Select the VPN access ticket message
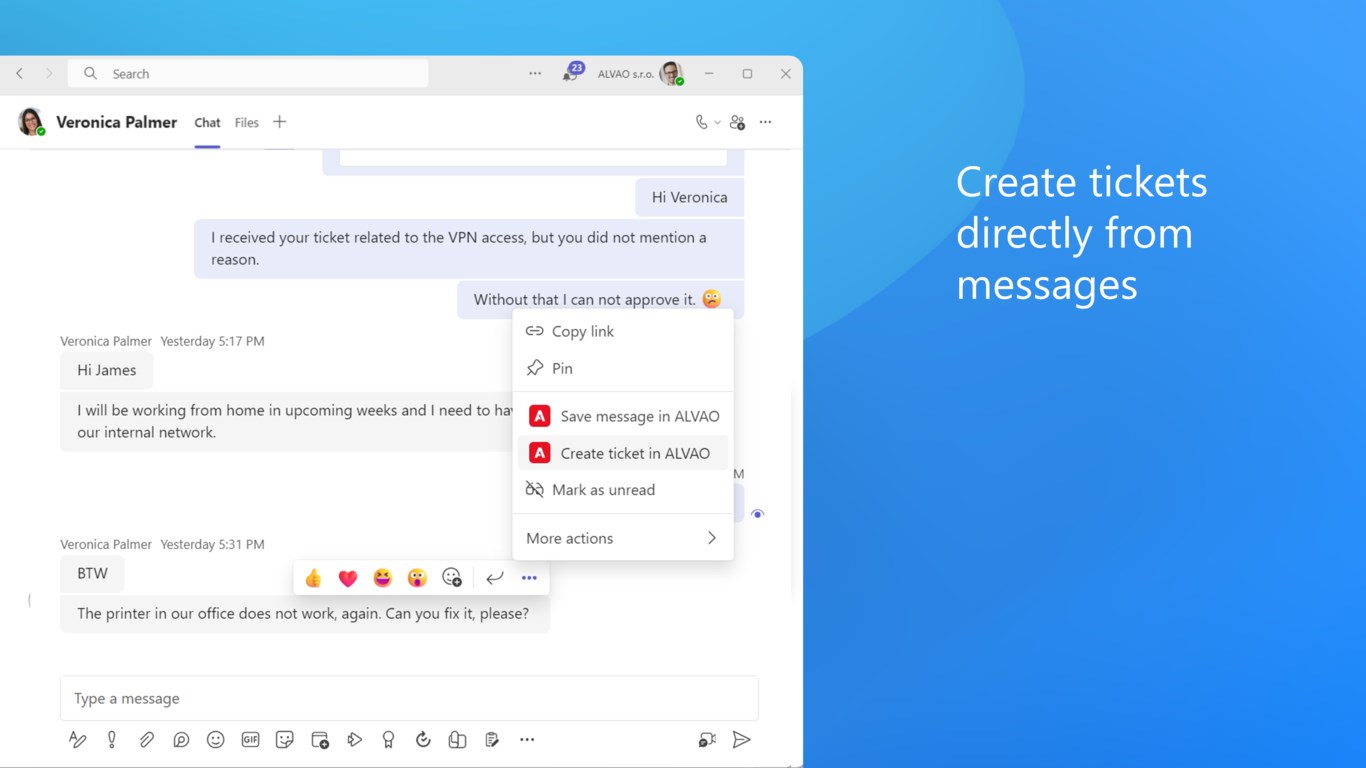 coord(469,248)
